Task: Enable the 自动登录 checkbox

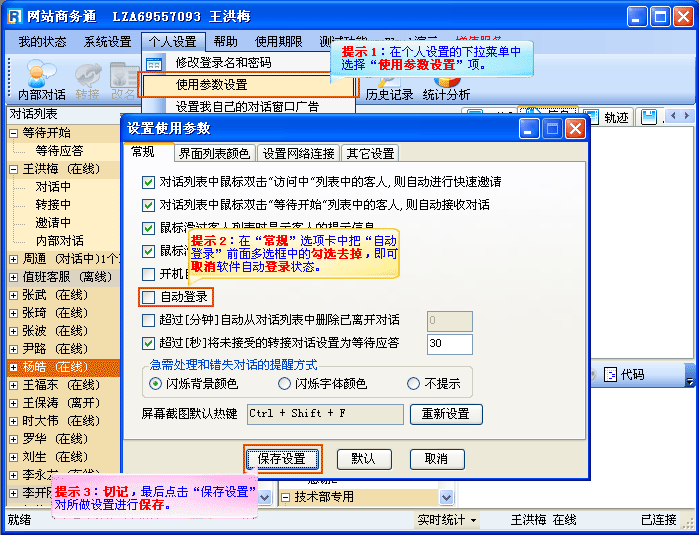Action: pos(149,297)
